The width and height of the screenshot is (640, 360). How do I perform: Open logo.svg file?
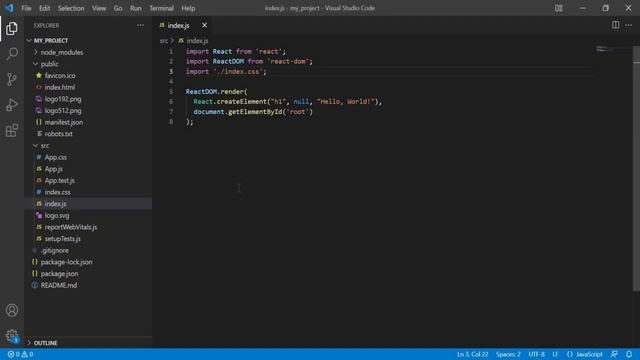[x=88, y=216]
